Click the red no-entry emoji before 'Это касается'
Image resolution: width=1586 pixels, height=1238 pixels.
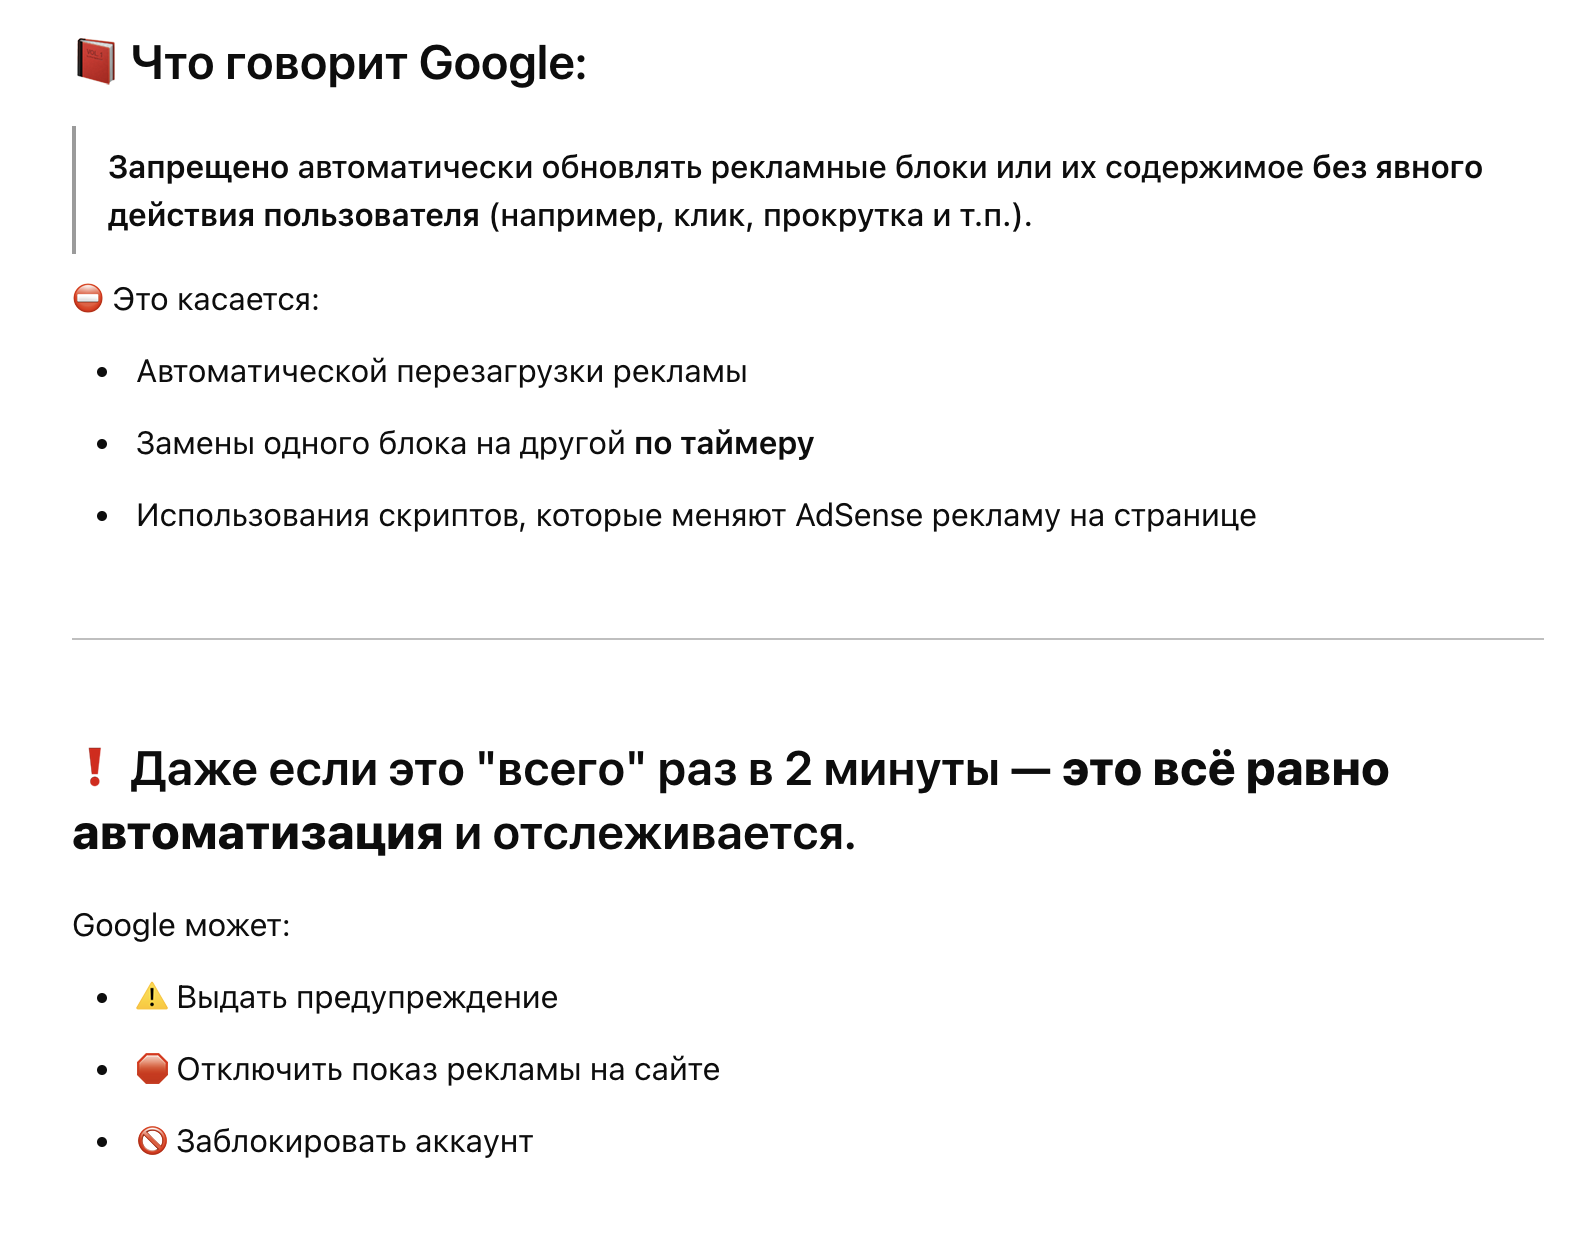[88, 298]
